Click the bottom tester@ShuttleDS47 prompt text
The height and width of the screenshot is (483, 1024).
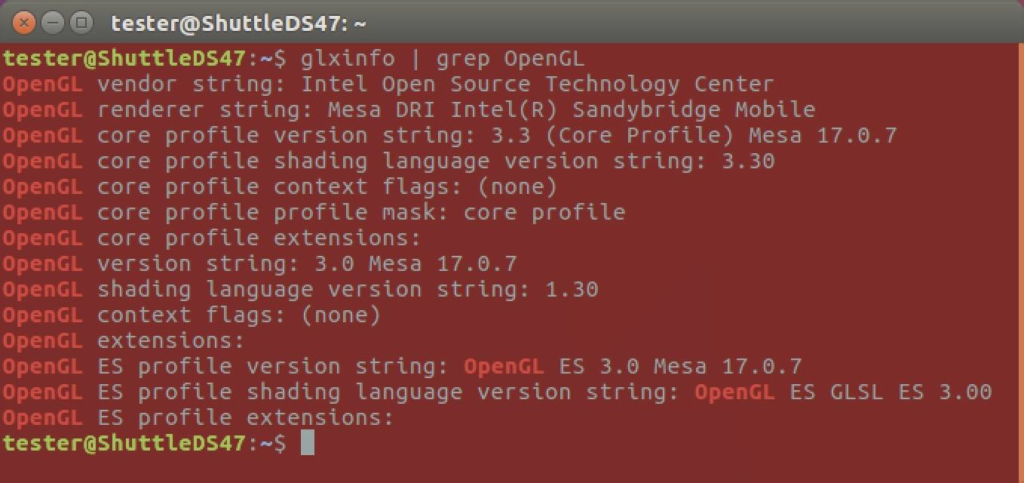(123, 443)
